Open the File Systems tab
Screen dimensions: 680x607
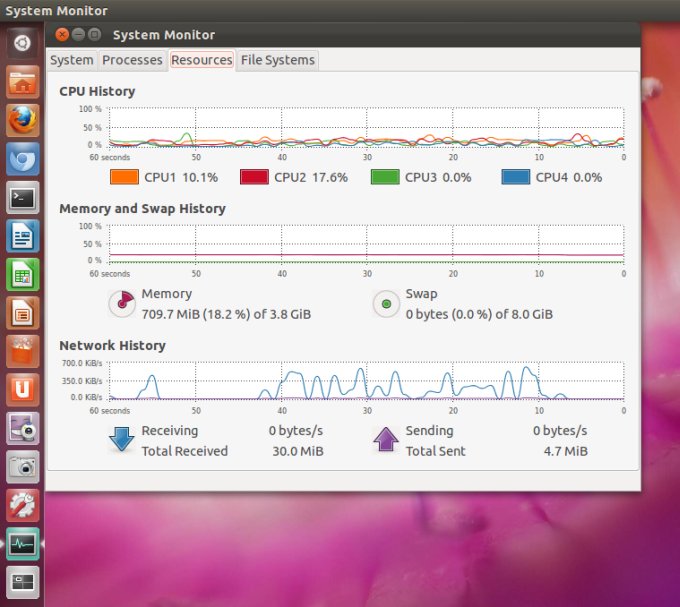[278, 60]
